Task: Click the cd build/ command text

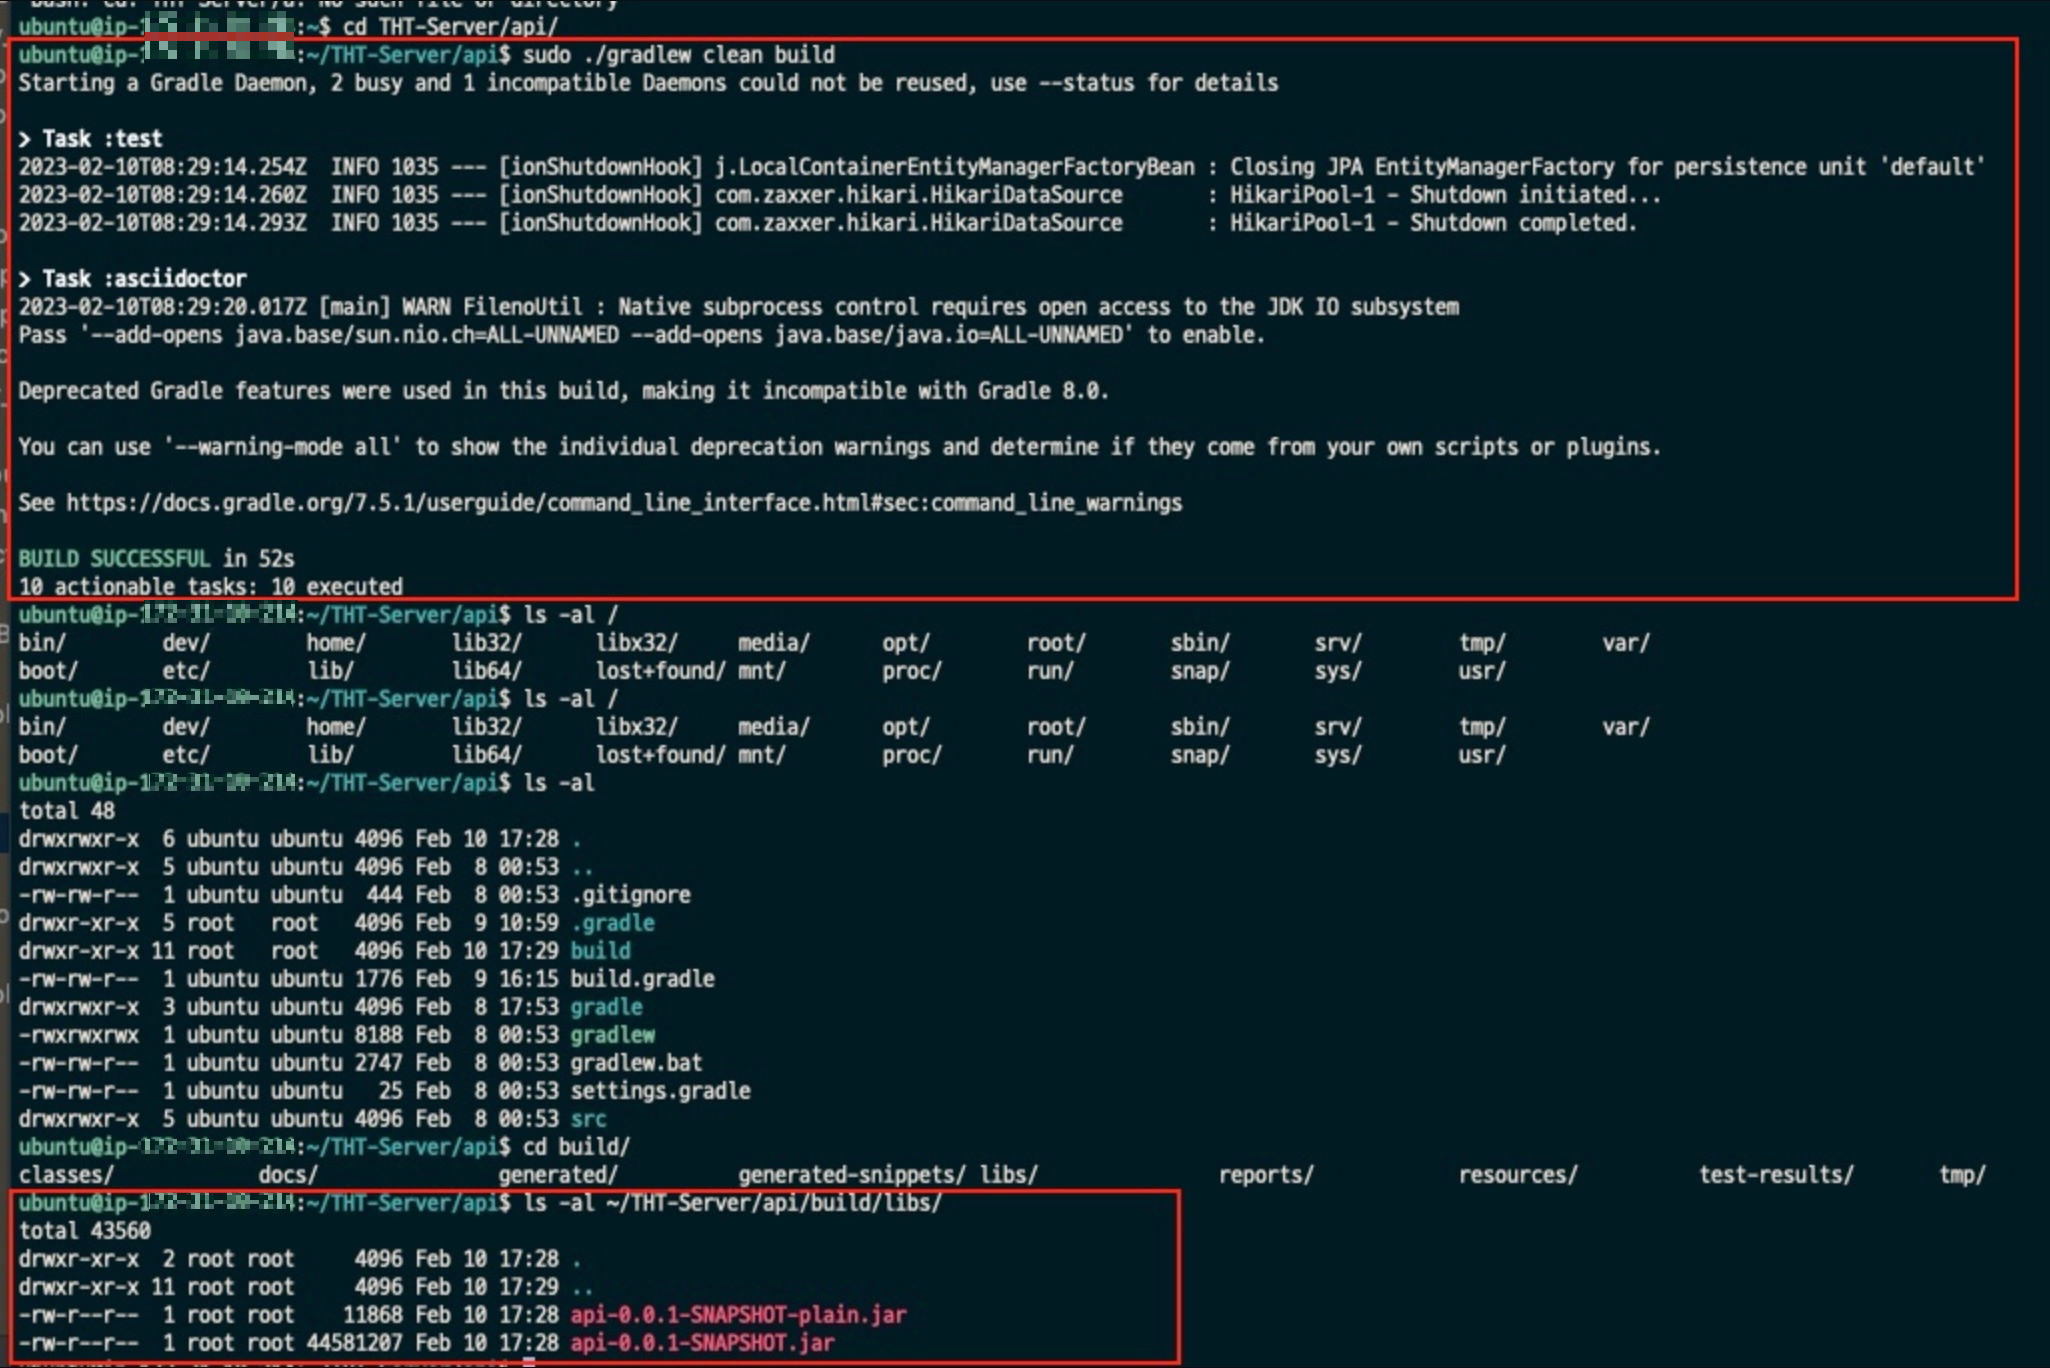Action: [x=576, y=1147]
